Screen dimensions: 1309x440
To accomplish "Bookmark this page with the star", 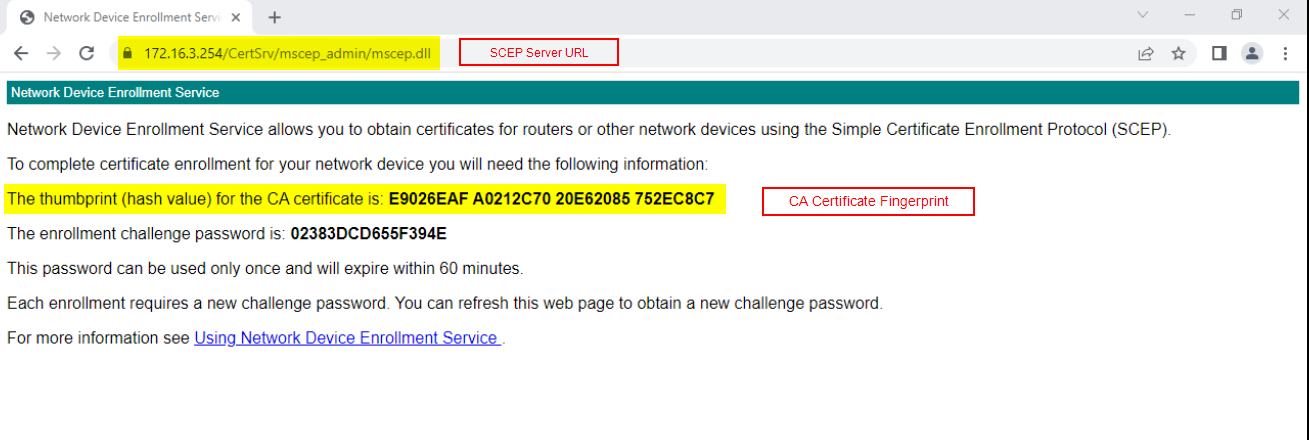I will click(x=1179, y=54).
